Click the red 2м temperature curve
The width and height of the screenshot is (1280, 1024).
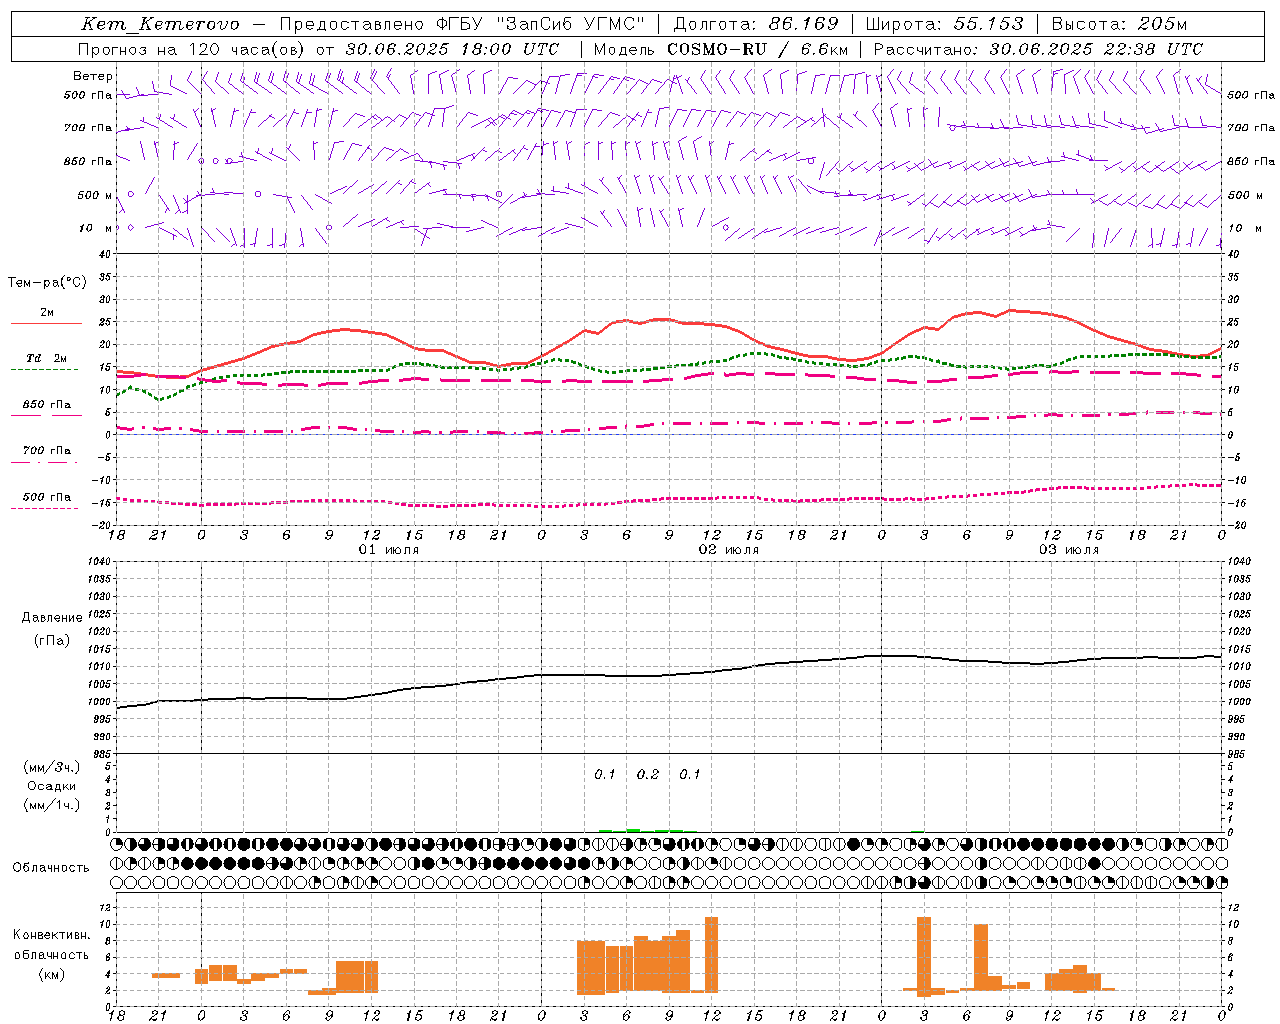(x=670, y=320)
